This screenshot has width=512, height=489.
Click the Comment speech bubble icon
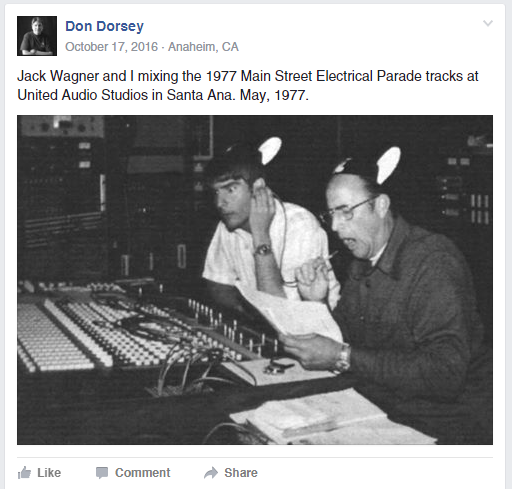coord(102,473)
